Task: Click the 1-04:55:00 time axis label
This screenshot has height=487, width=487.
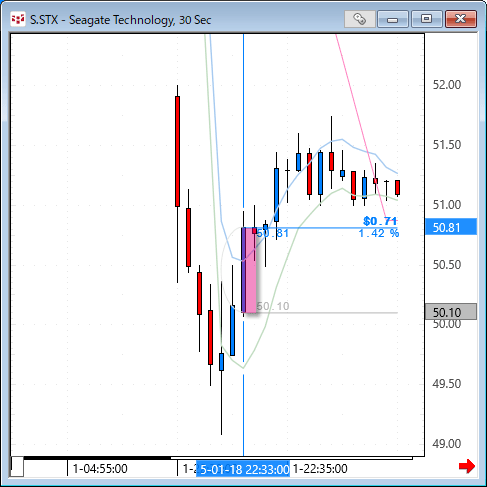Action: (x=100, y=469)
